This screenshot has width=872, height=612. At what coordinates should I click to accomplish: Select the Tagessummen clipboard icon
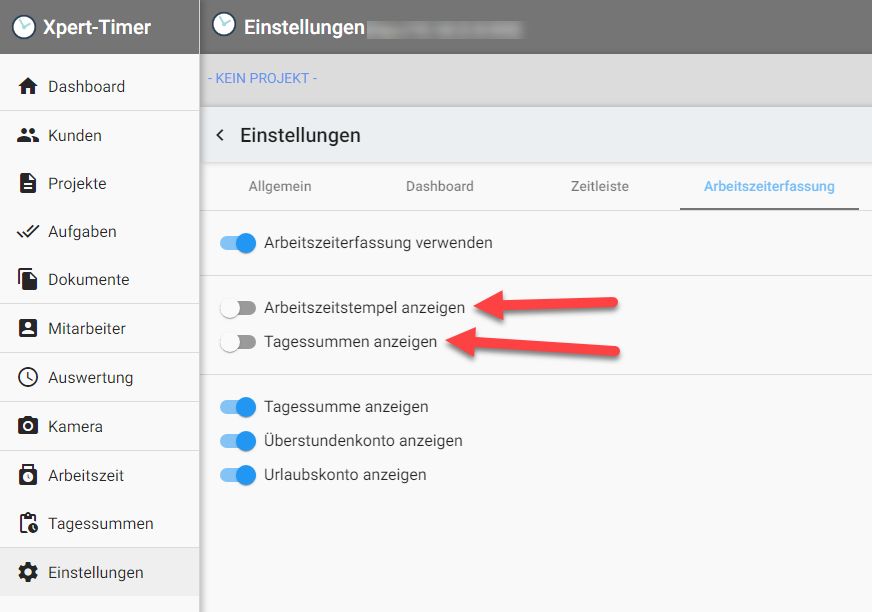[27, 523]
